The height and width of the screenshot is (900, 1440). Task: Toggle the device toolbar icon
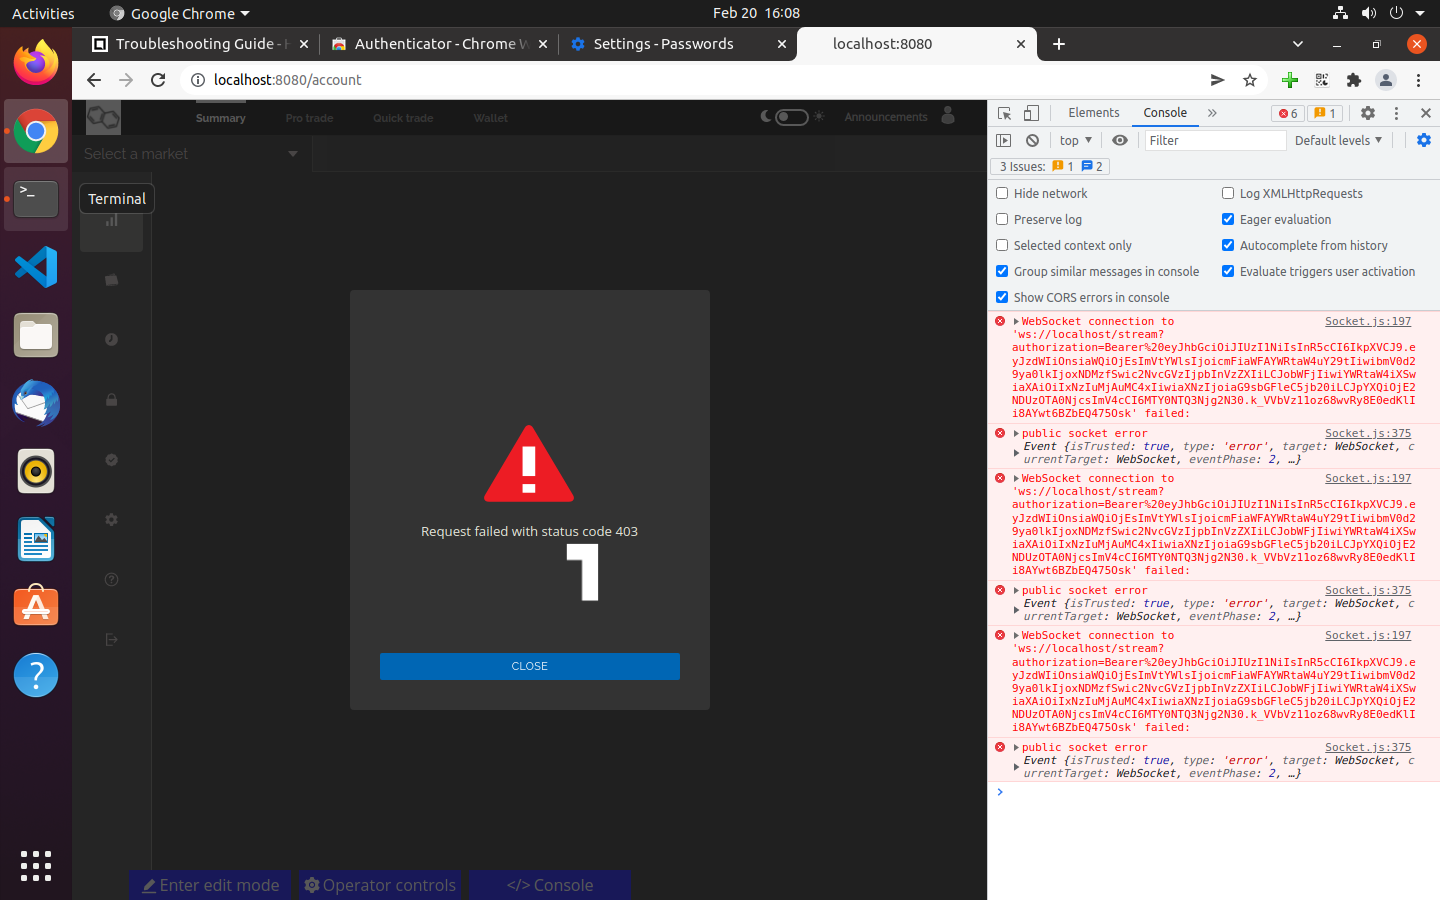coord(1031,113)
